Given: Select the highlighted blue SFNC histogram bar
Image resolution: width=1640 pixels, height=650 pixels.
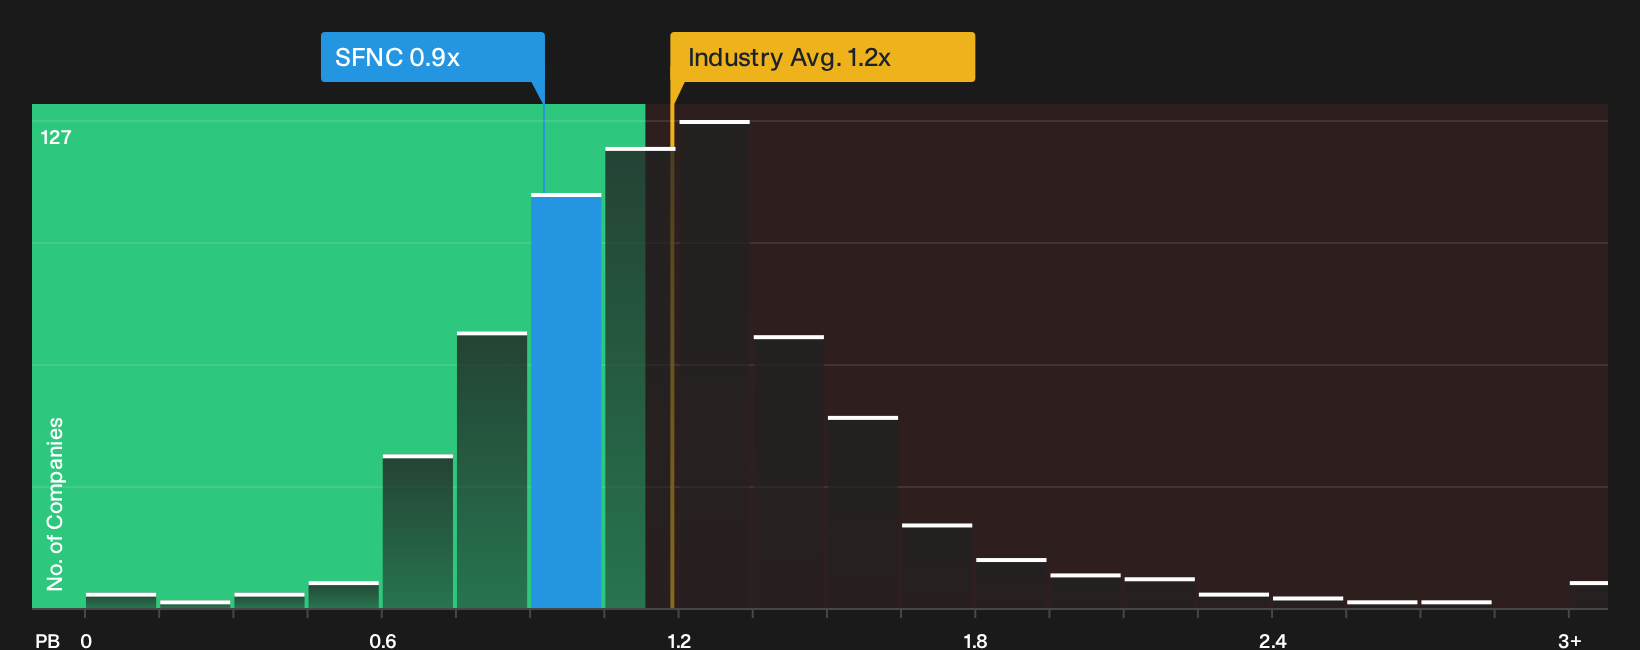Looking at the screenshot, I should (x=566, y=401).
